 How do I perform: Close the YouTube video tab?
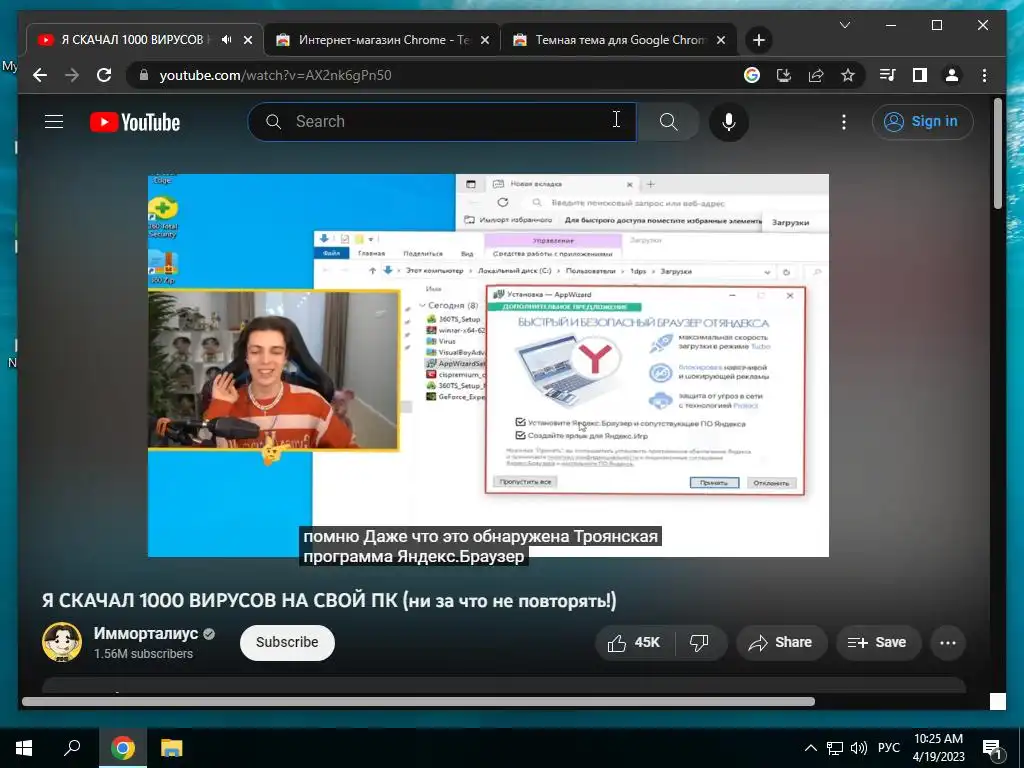coord(248,40)
